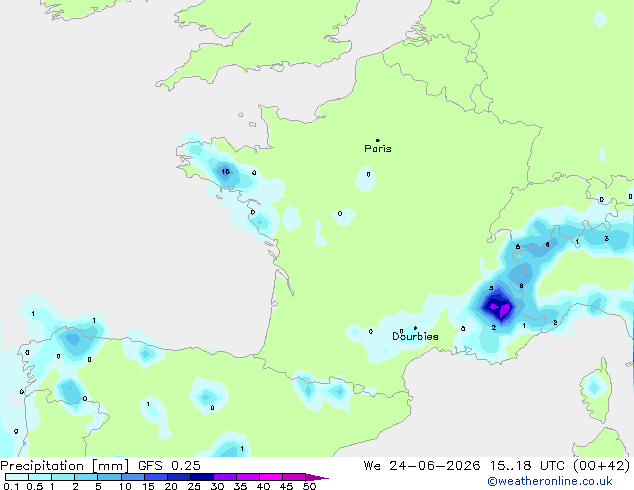Click the 'GFS 0.25' model label
634x490 pixels.
169,466
